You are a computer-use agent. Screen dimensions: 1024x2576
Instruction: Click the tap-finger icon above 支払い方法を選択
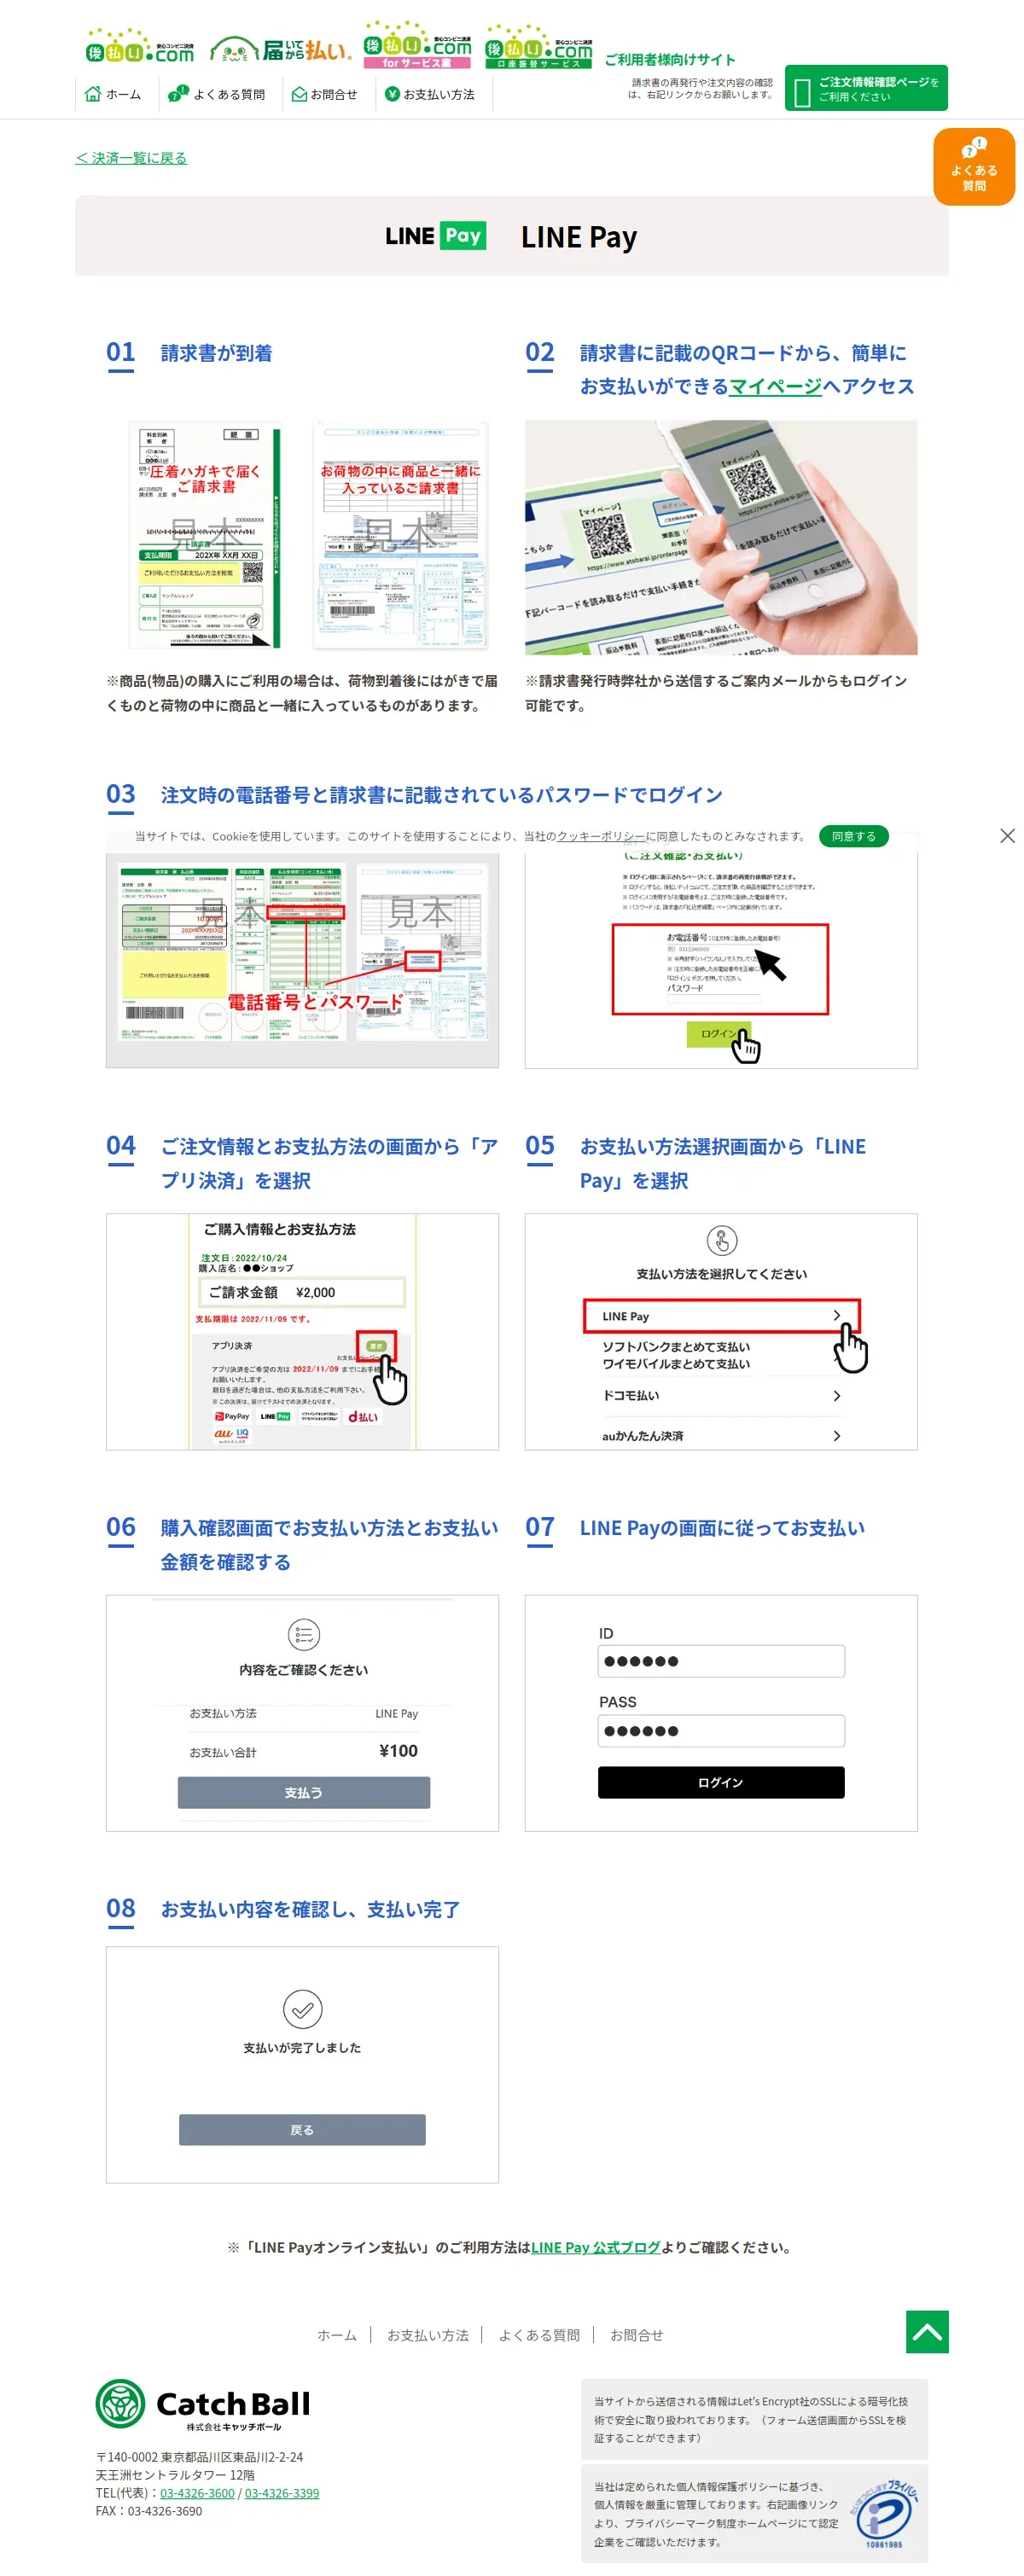(x=721, y=1240)
